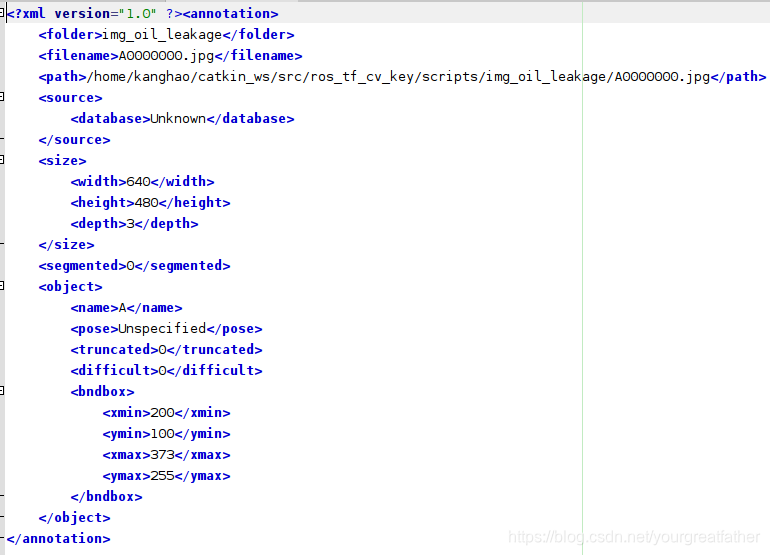Collapse the <size> block fold marker
770x555 pixels.
point(1,160)
